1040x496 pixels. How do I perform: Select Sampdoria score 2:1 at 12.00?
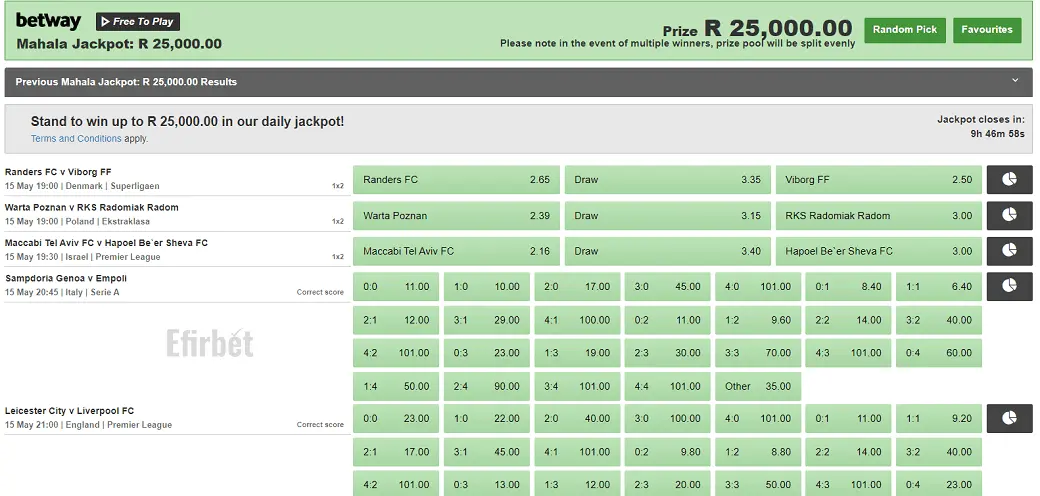pos(396,320)
